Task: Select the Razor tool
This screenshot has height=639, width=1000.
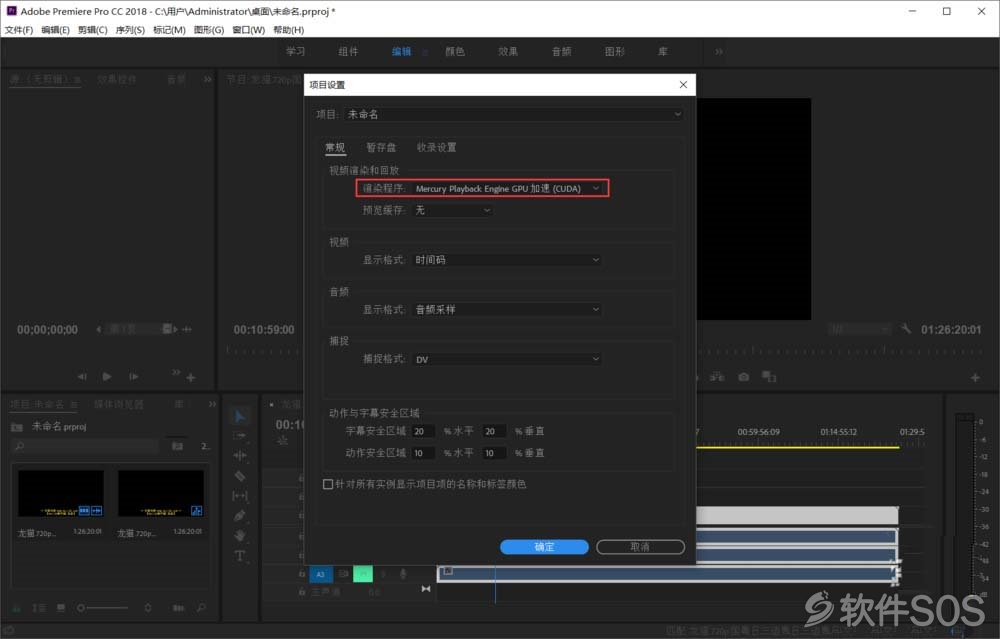Action: pyautogui.click(x=239, y=476)
